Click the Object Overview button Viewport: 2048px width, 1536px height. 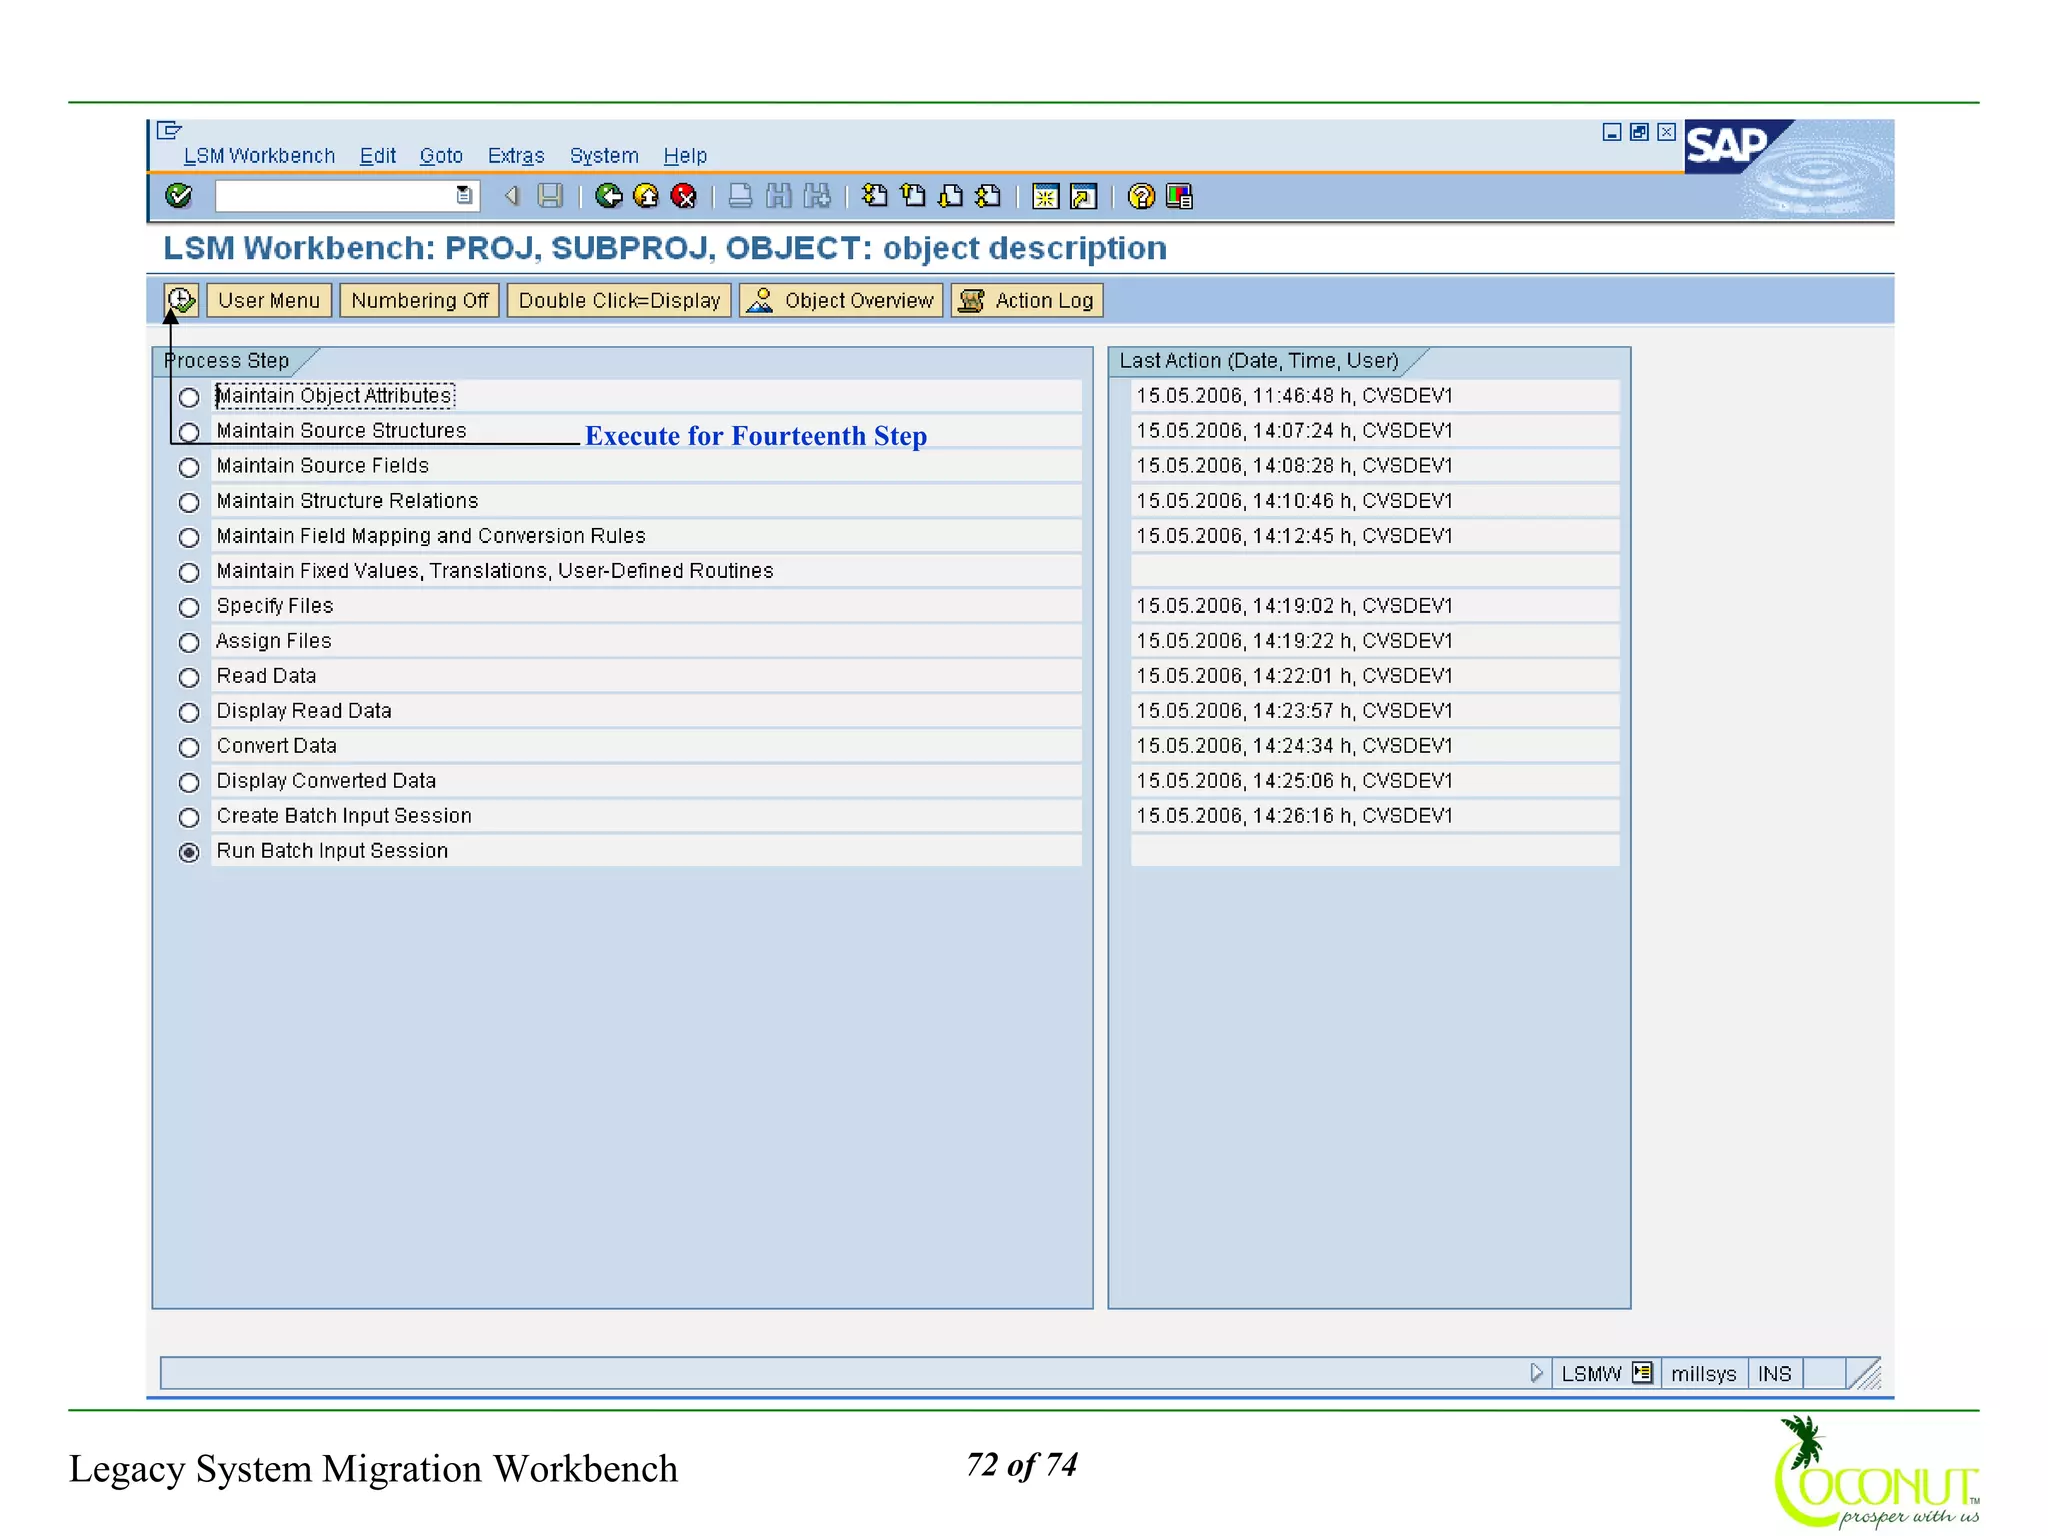pos(841,300)
